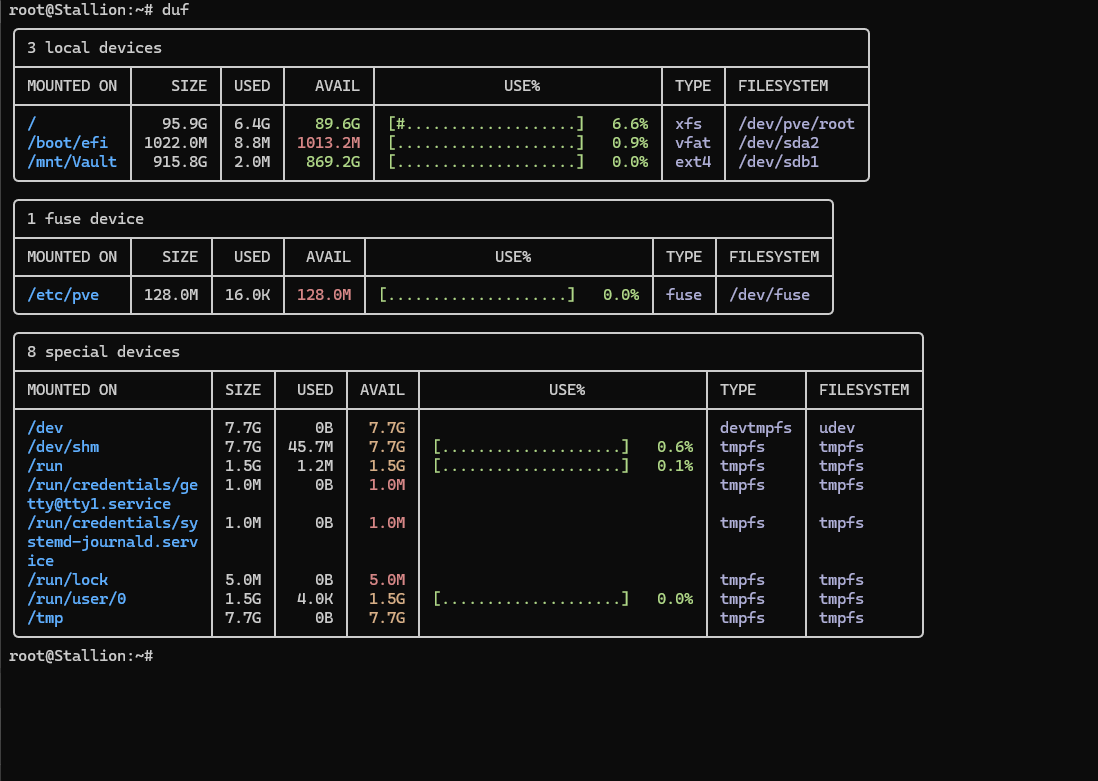Click the 1022.0M size value
Image resolution: width=1098 pixels, height=781 pixels.
[175, 143]
